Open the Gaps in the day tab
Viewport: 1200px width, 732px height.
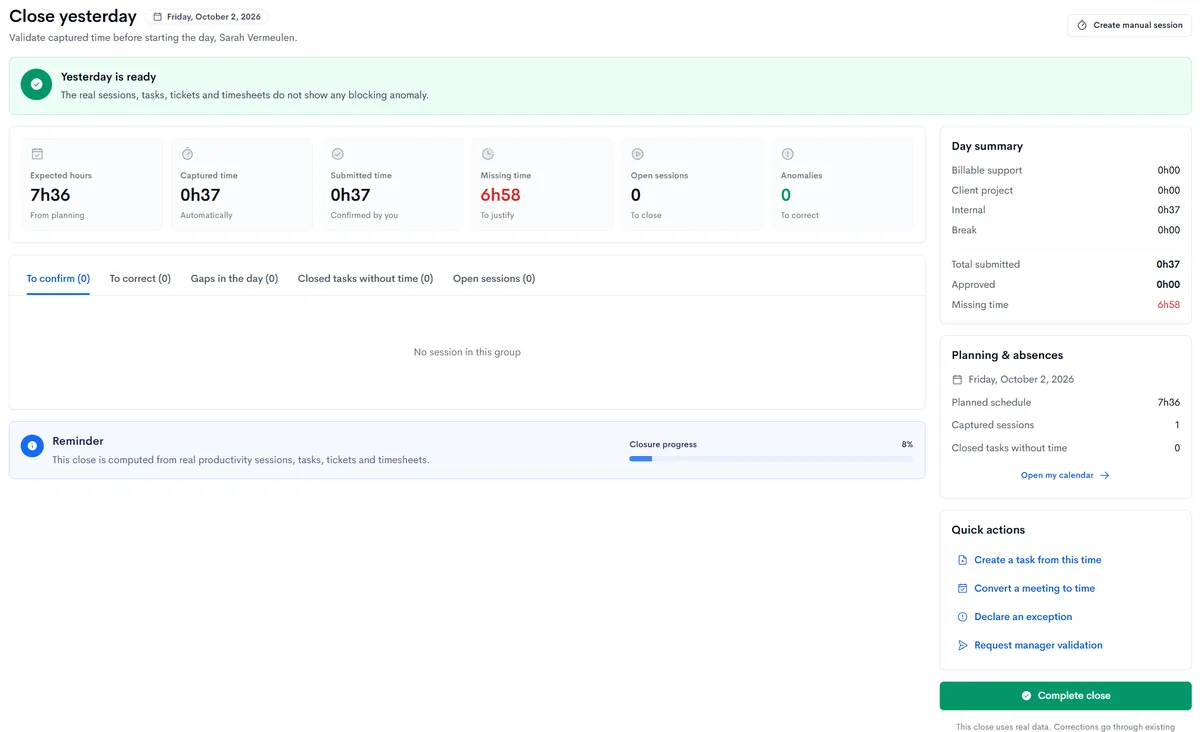234,279
